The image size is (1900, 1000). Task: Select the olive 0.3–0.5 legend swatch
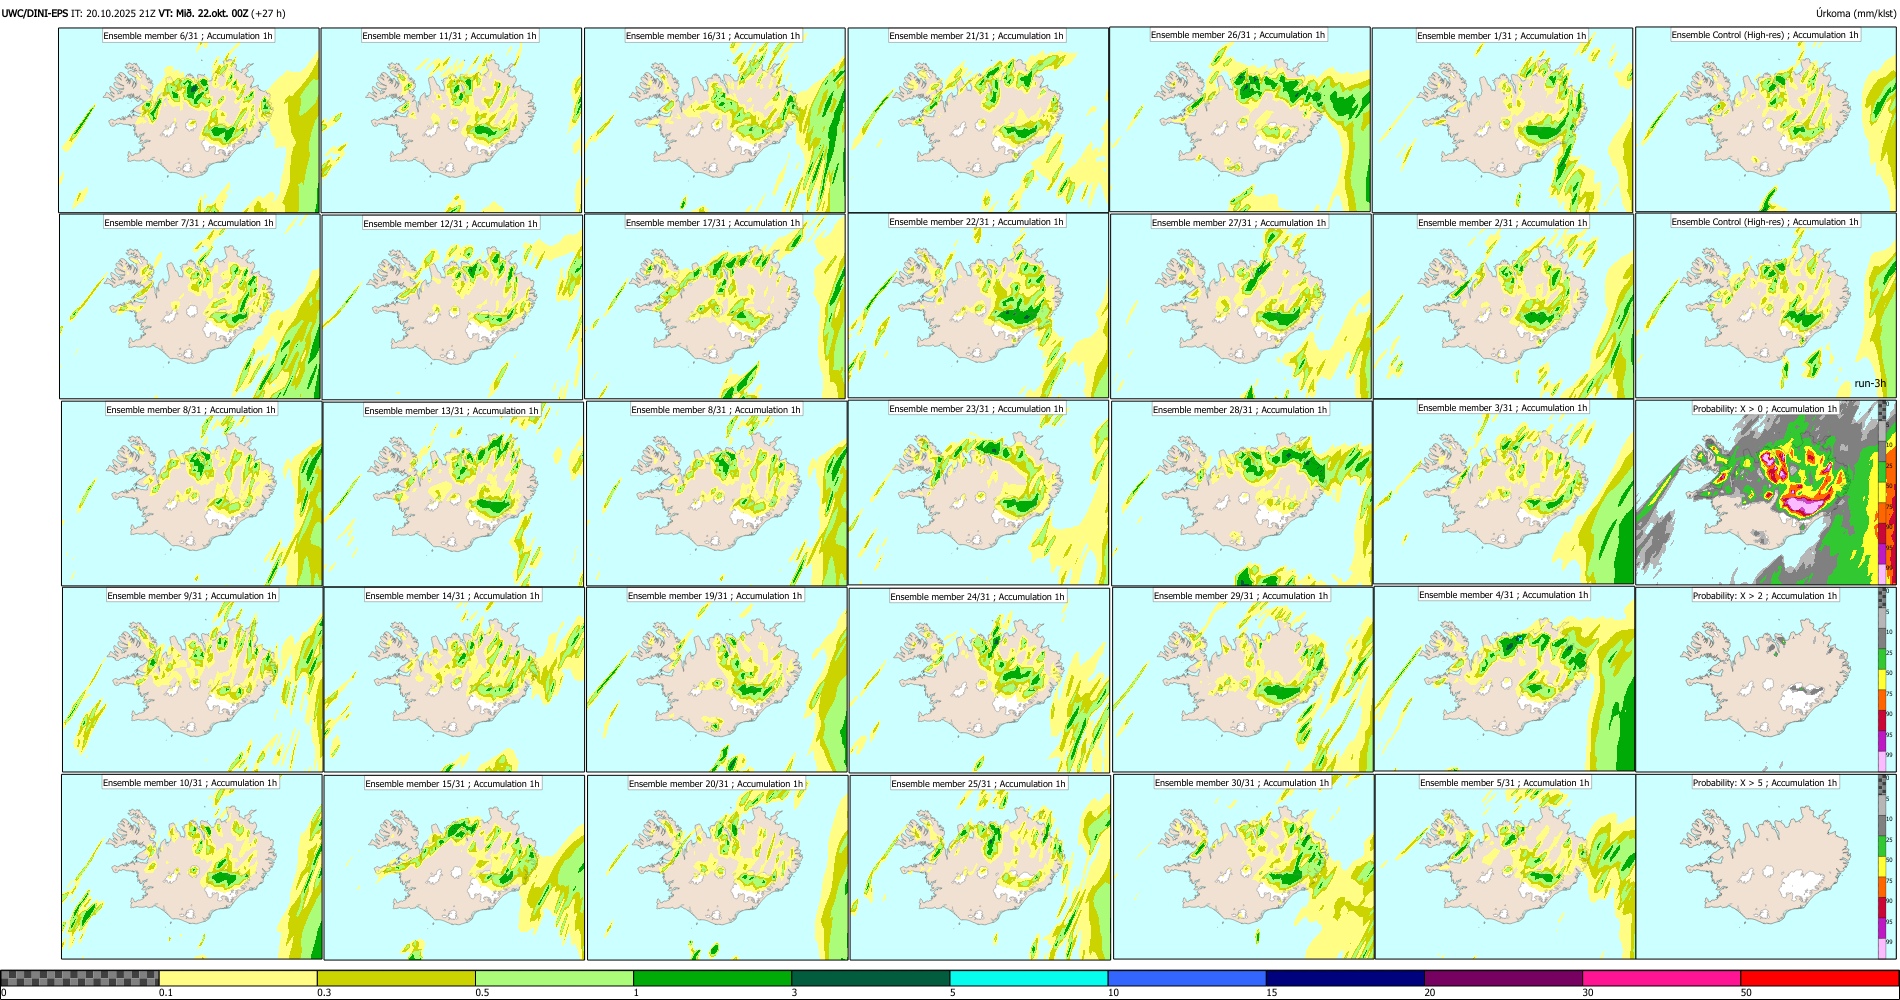click(396, 978)
